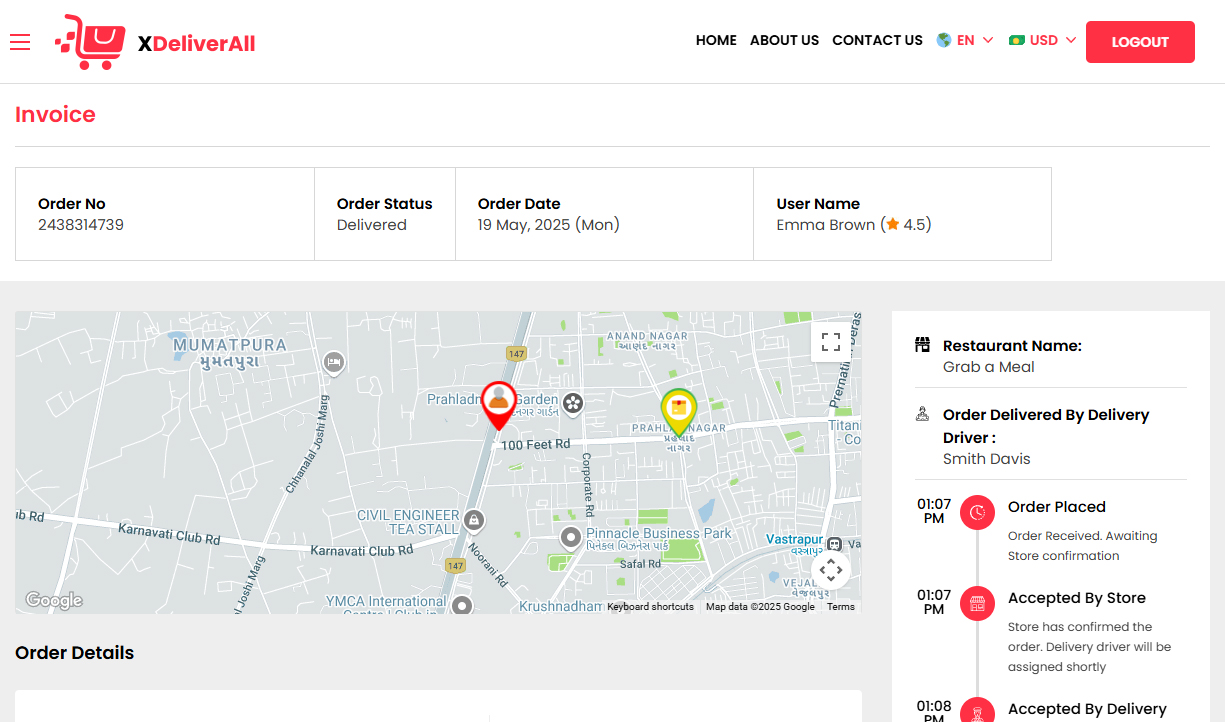Click Vastrapur transit station icon
The height and width of the screenshot is (722, 1225).
834,544
